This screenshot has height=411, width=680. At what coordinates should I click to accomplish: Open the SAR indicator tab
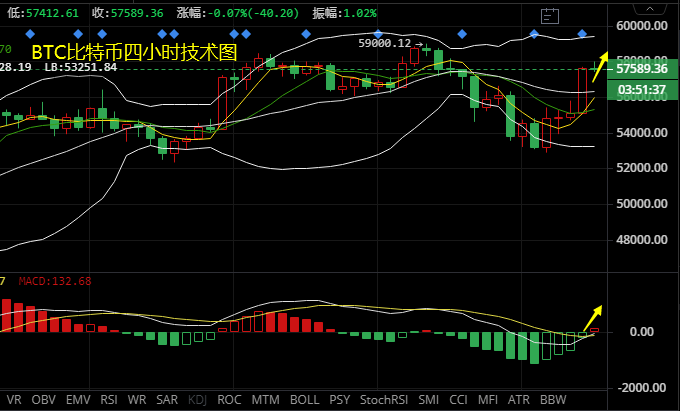(167, 399)
